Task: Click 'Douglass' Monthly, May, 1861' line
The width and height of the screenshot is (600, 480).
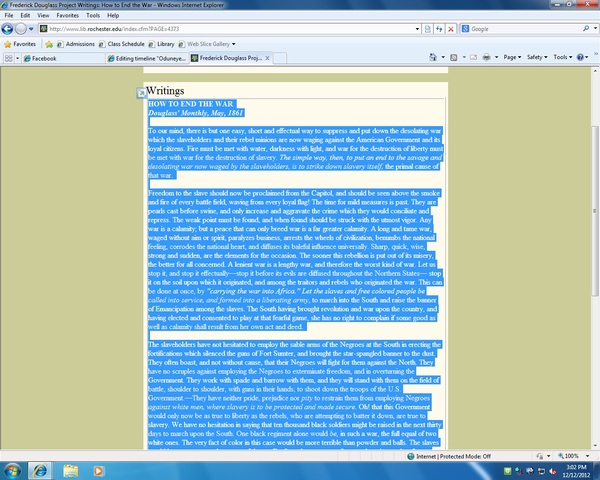Action: pyautogui.click(x=196, y=113)
